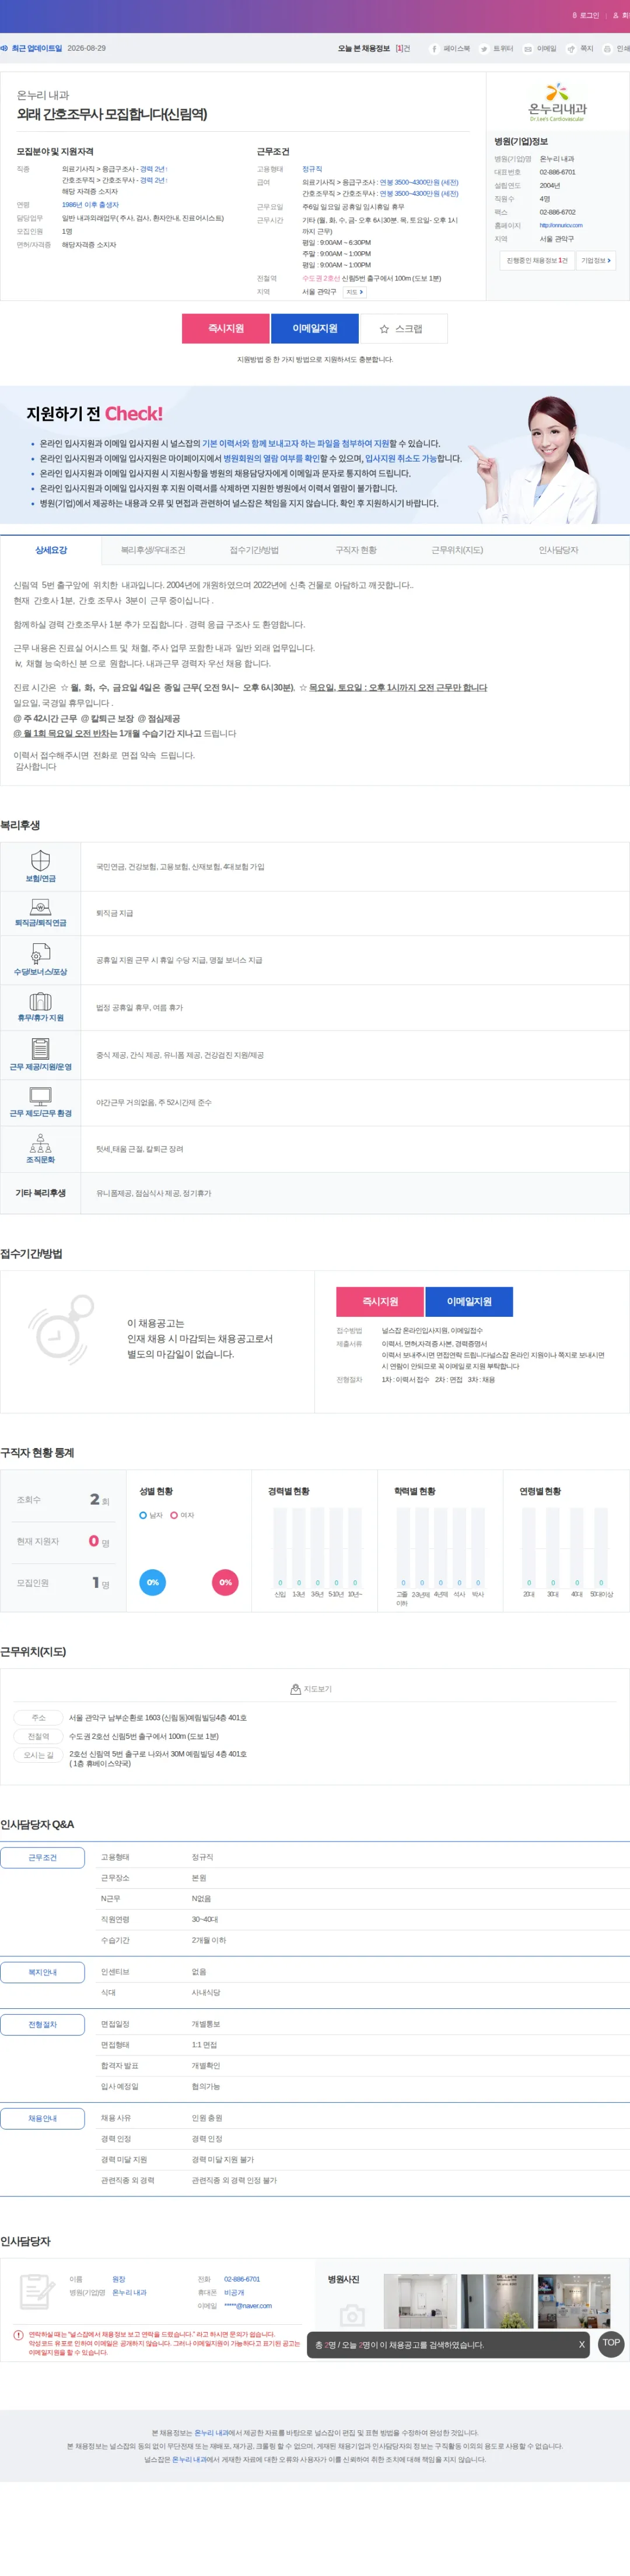Open the first hospital photo thumbnail

[x=420, y=2301]
